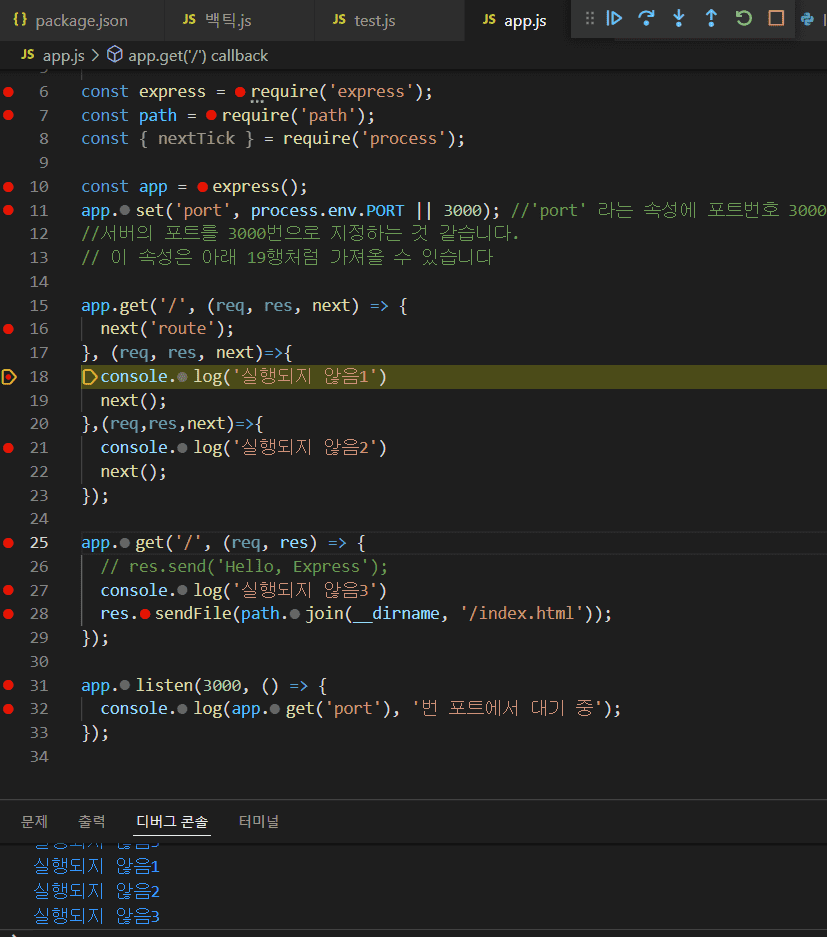Screen dimensions: 827x937
Task: Click console output '실행되지 않음1'
Action: (x=96, y=866)
